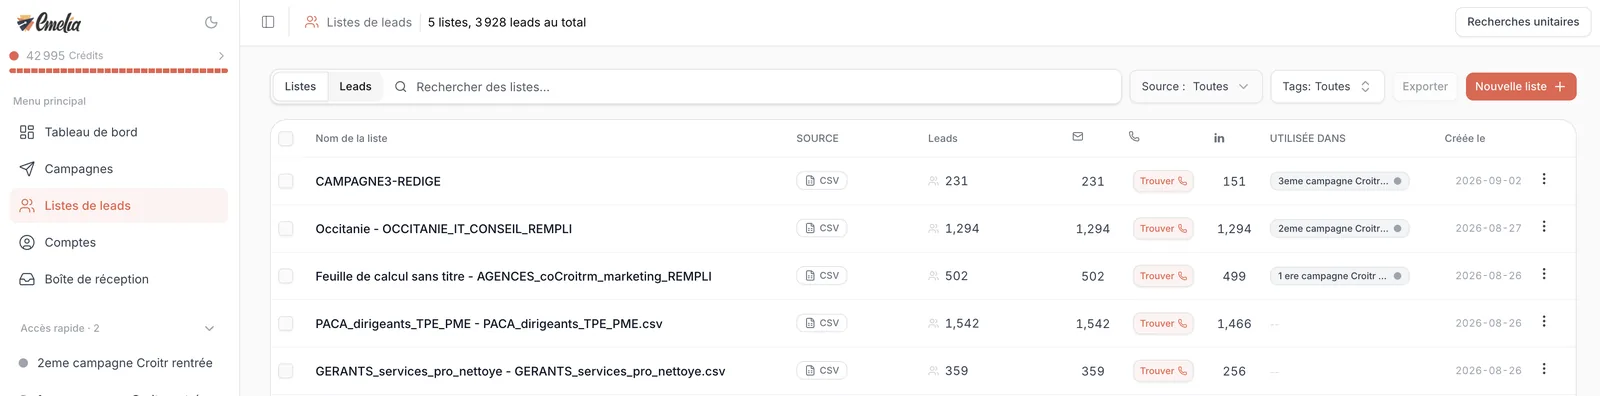This screenshot has height=396, width=1600.
Task: Toggle the select-all lists checkbox
Action: [286, 139]
